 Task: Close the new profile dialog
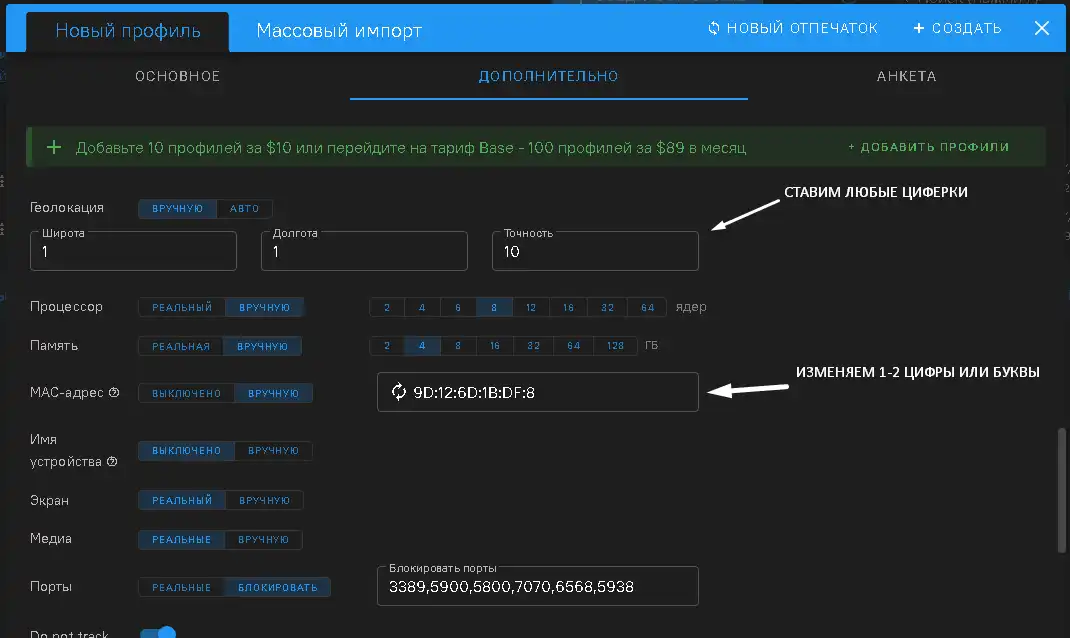coord(1041,28)
